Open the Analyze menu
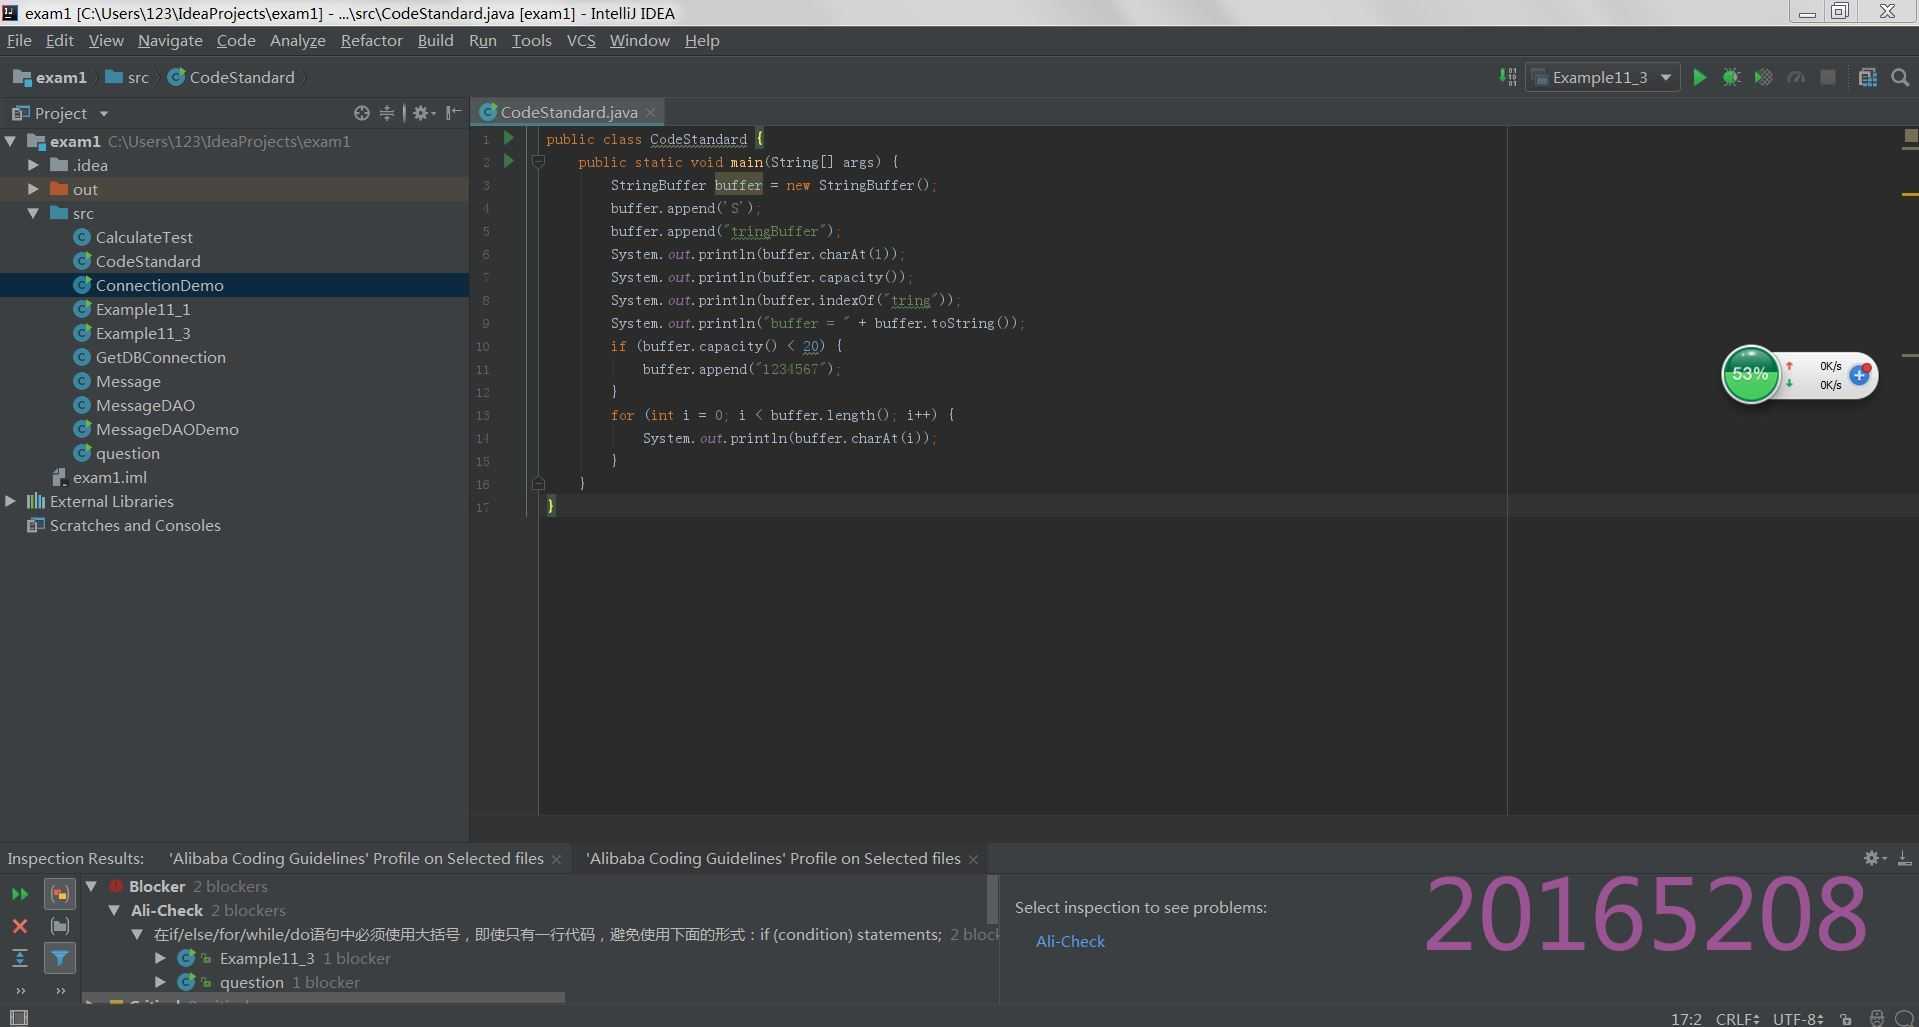The height and width of the screenshot is (1027, 1919). click(x=297, y=40)
